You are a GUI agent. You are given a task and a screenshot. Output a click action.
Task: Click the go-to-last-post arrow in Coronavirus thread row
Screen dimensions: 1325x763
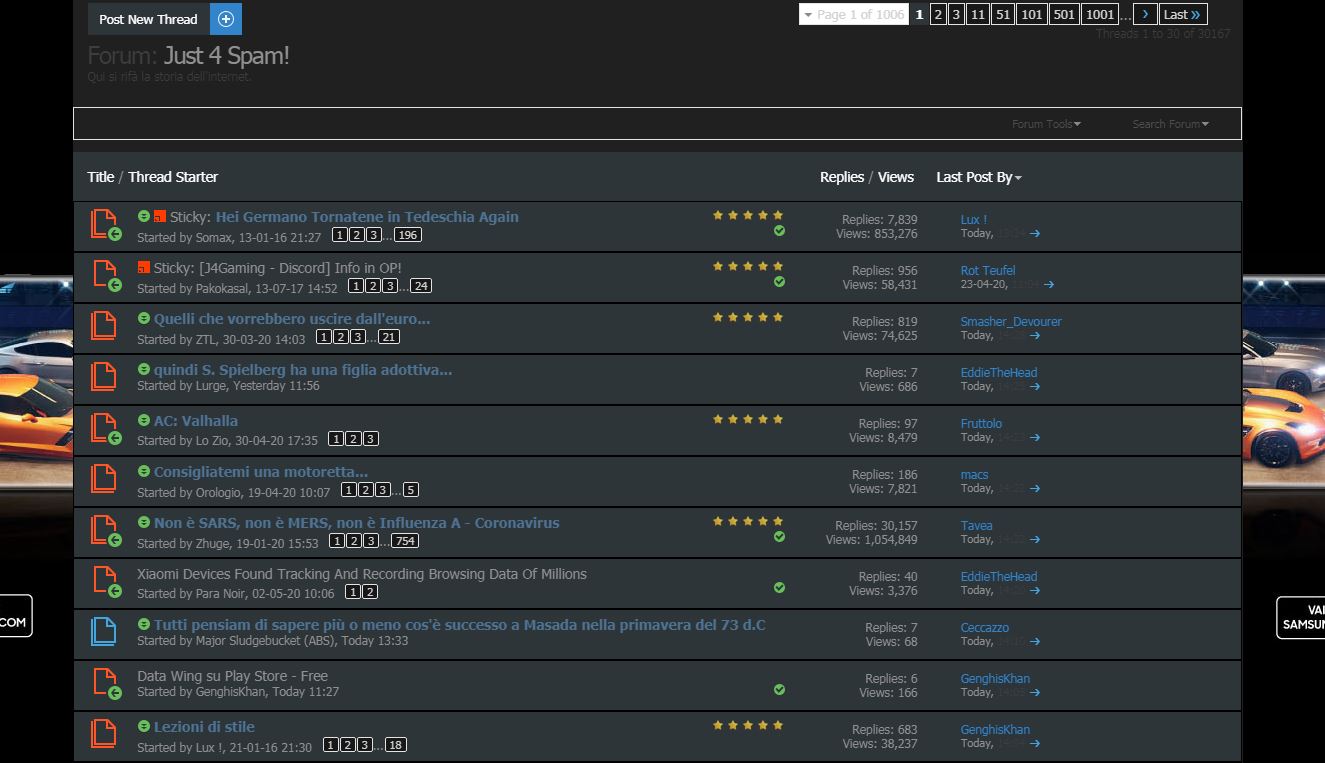click(x=1035, y=540)
